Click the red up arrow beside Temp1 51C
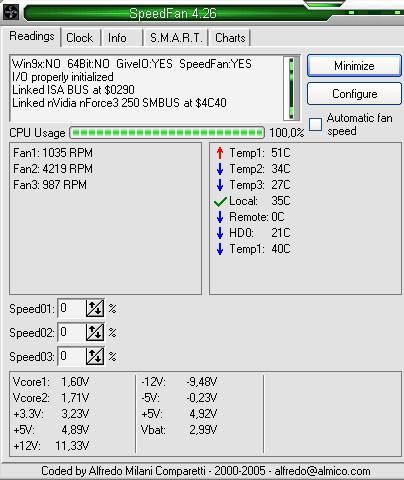The height and width of the screenshot is (480, 404). click(220, 153)
